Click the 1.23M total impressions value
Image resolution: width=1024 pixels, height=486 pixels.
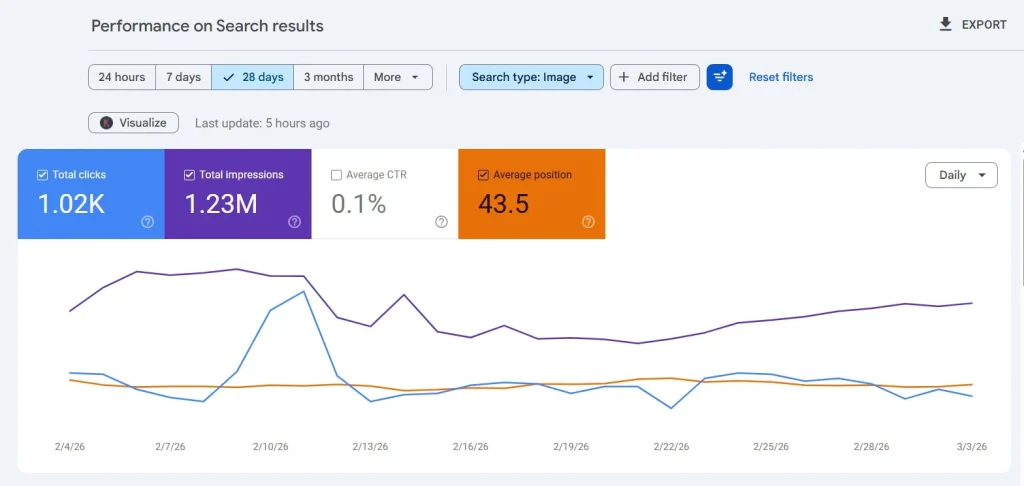[x=221, y=204]
